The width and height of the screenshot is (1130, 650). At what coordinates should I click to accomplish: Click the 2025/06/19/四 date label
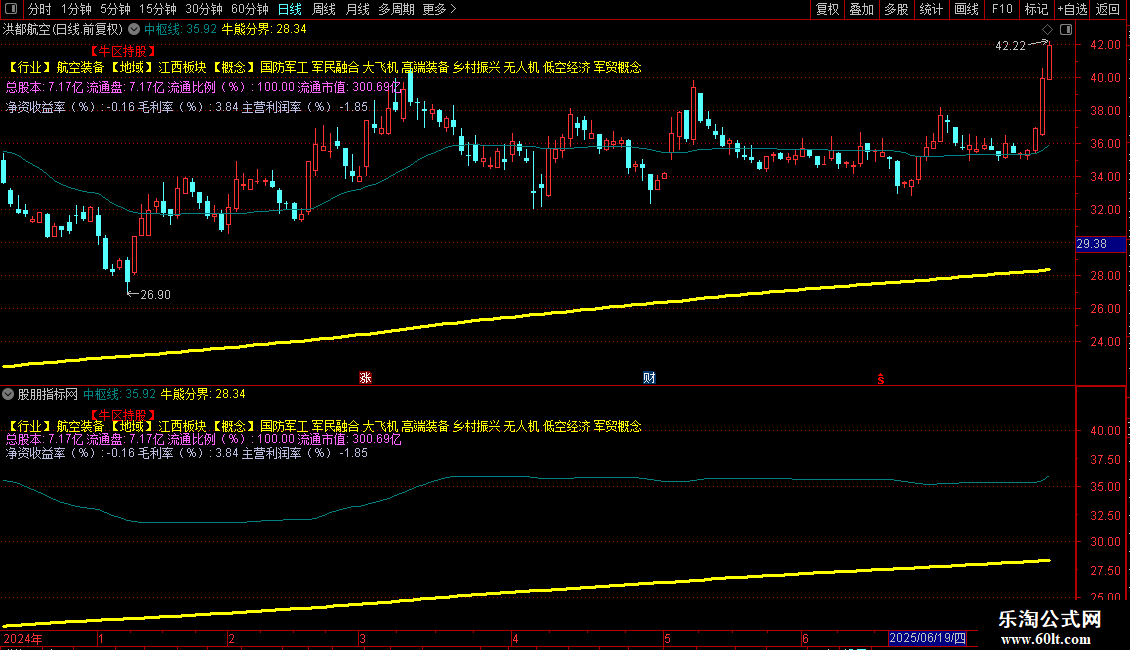(927, 638)
